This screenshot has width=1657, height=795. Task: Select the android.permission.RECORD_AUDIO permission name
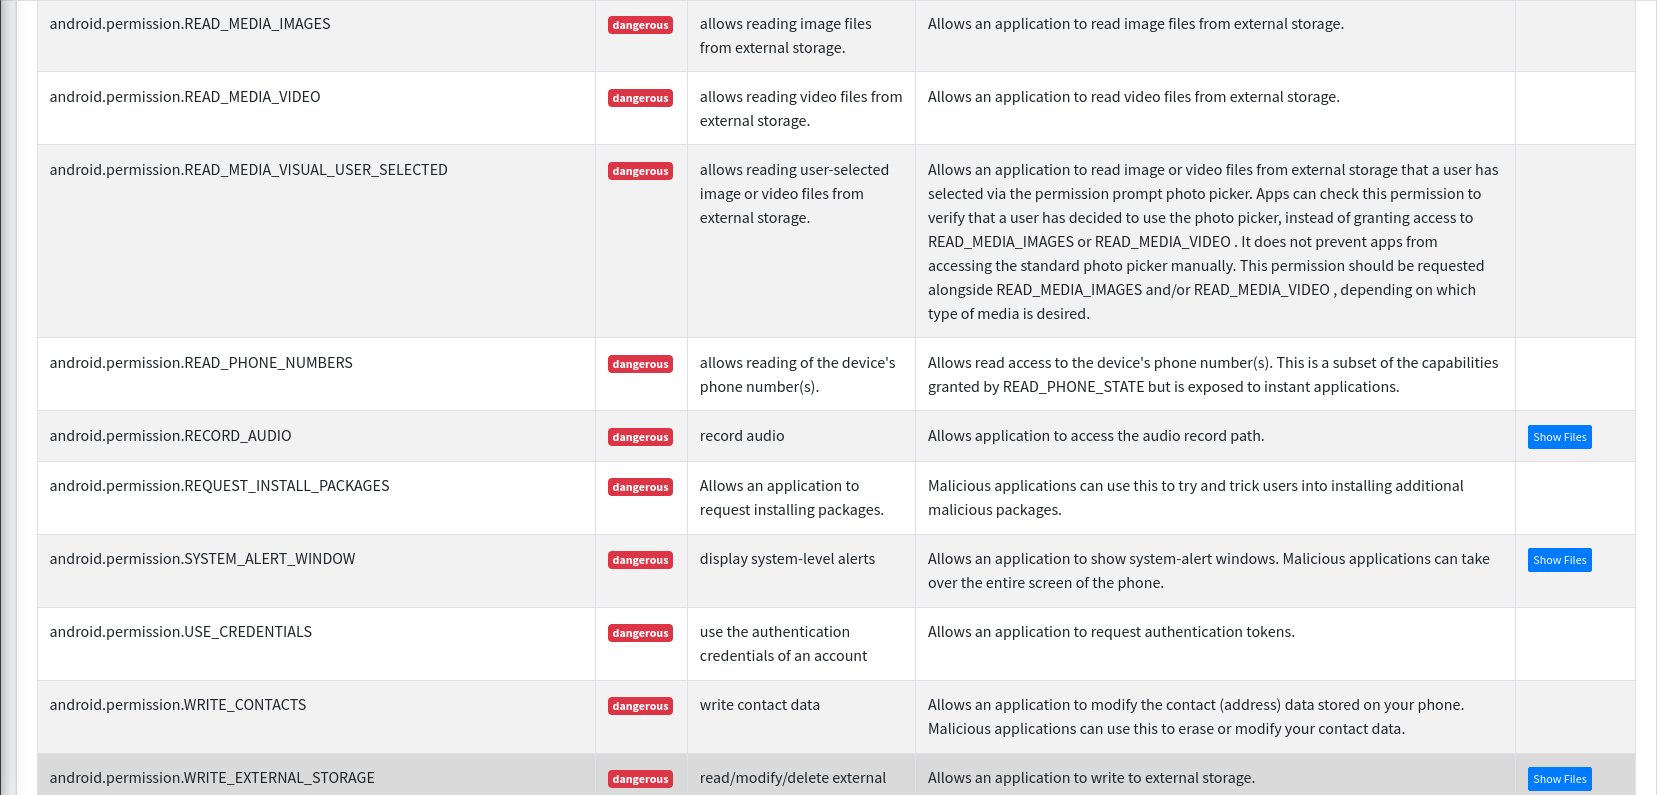[170, 436]
